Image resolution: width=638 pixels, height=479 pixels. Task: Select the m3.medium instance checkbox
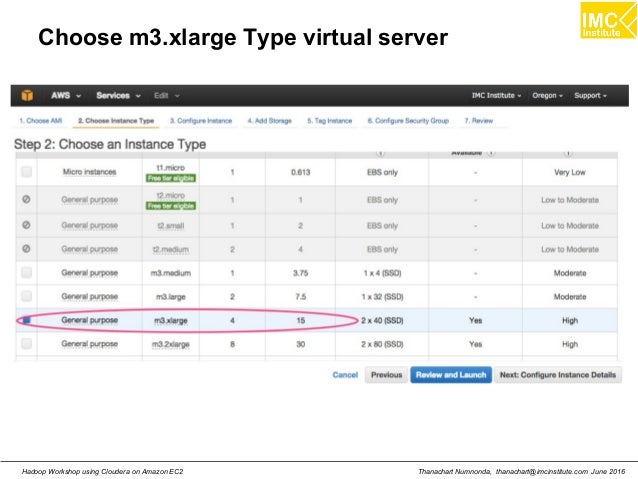point(26,272)
